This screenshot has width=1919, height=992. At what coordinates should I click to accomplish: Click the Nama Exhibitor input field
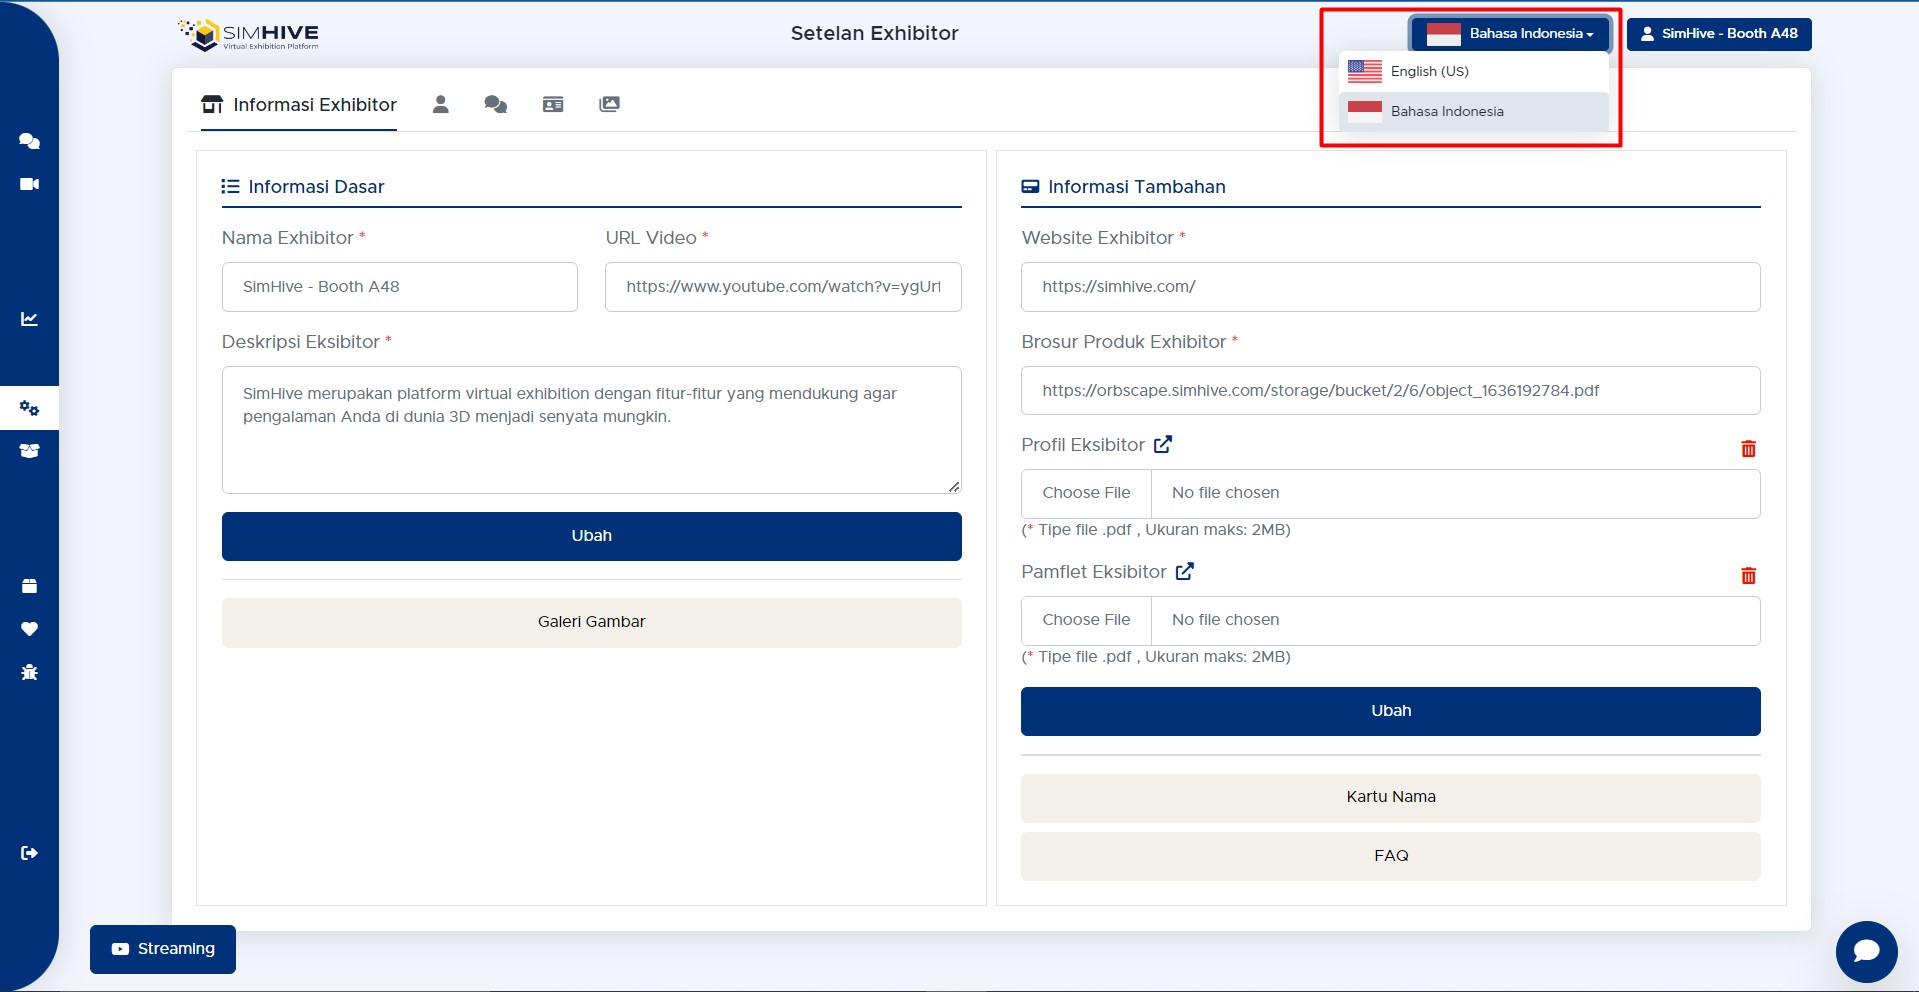(400, 287)
